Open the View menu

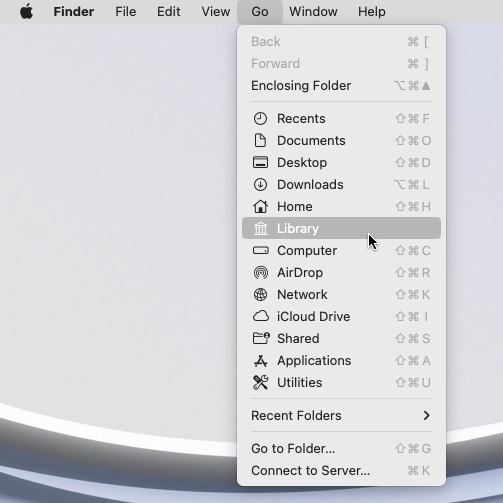[216, 12]
